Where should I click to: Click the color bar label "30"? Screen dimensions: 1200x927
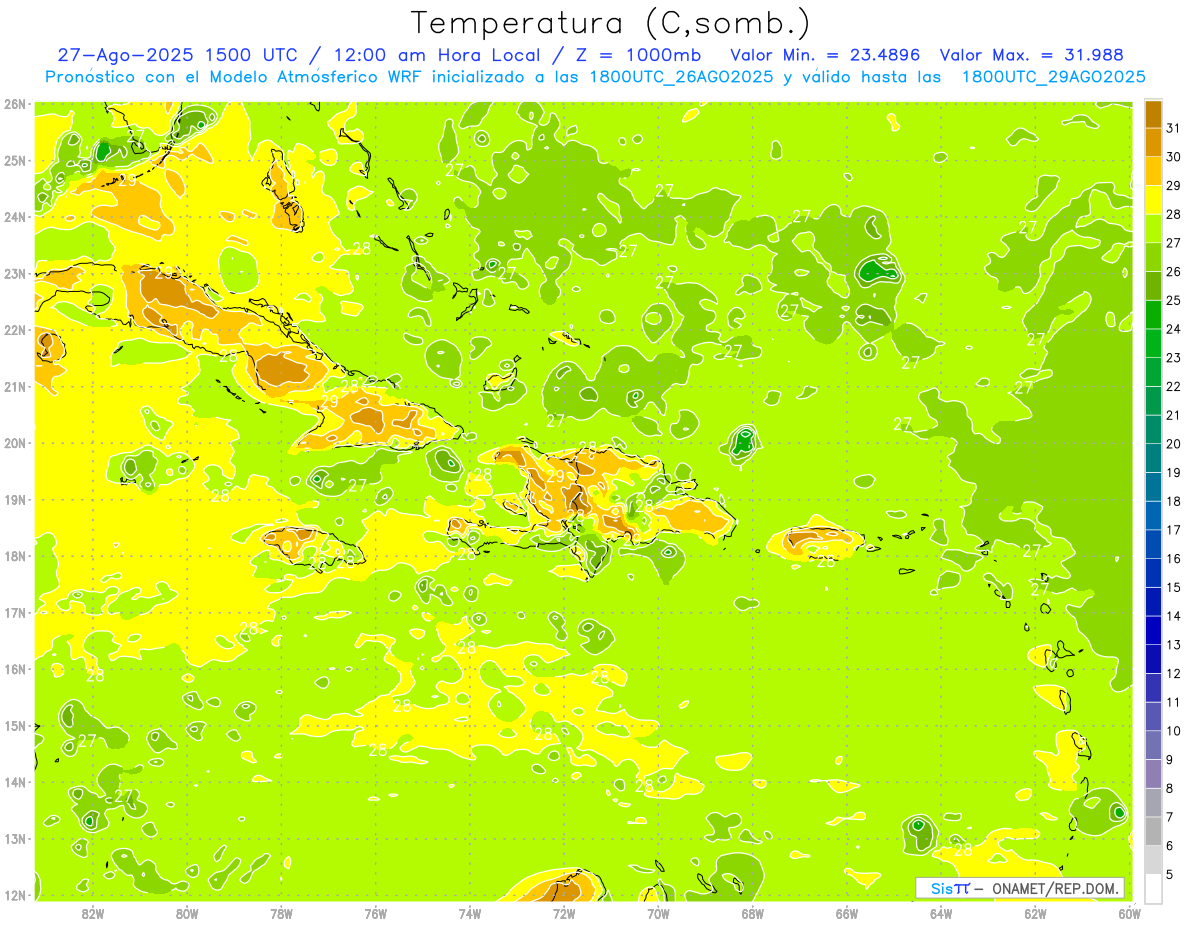pos(1173,157)
